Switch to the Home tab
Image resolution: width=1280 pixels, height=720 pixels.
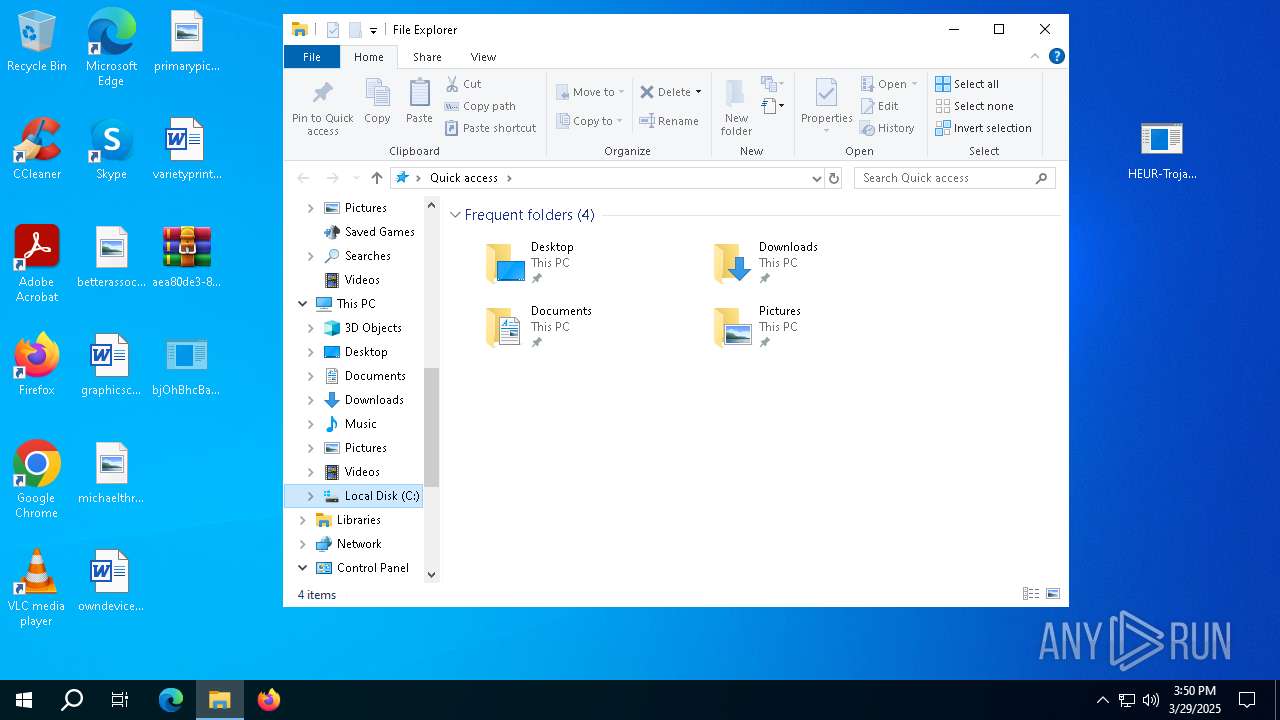368,57
